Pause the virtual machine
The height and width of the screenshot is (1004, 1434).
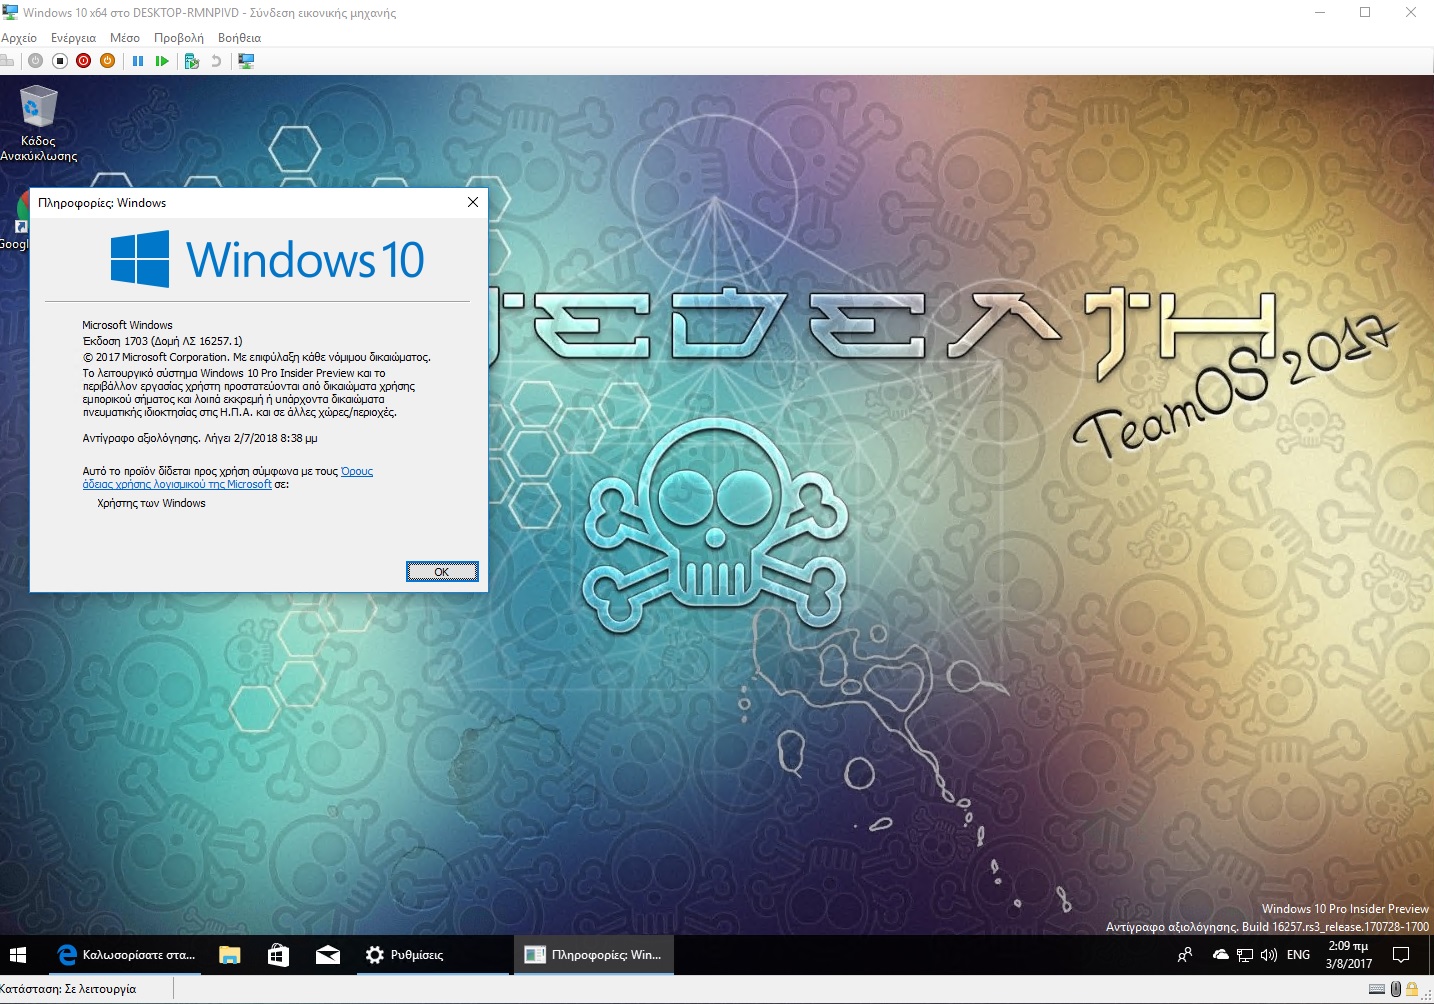(138, 61)
